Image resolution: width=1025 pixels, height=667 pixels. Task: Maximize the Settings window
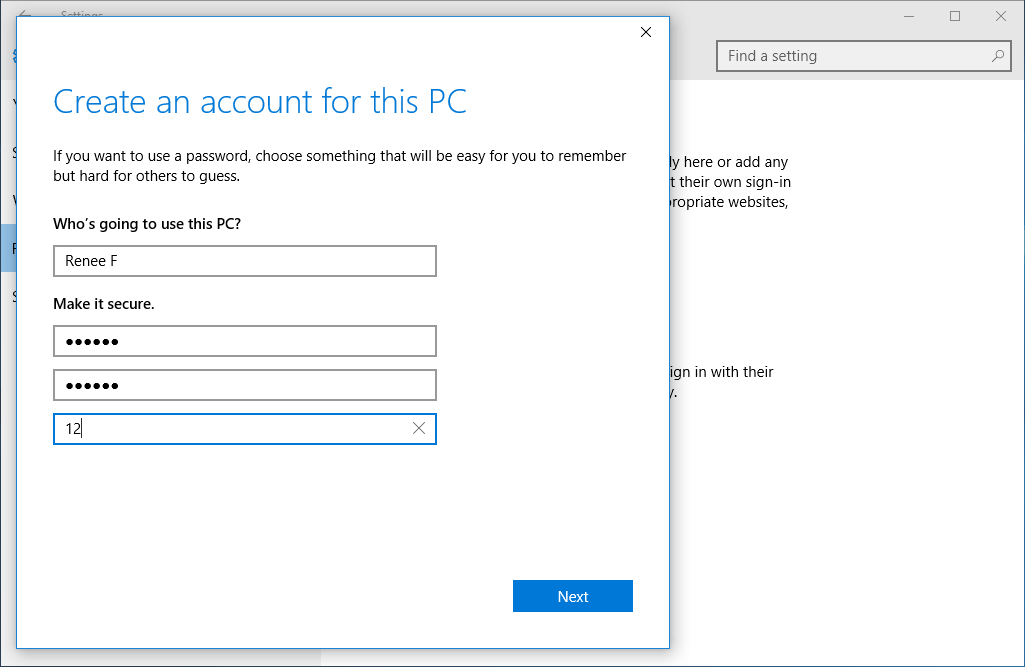click(x=954, y=15)
